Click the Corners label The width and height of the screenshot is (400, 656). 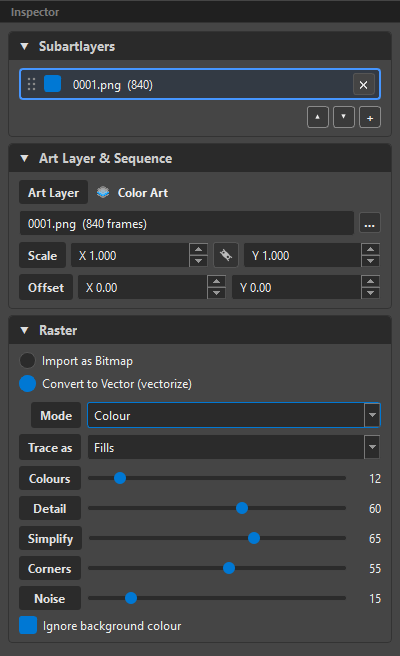point(50,569)
